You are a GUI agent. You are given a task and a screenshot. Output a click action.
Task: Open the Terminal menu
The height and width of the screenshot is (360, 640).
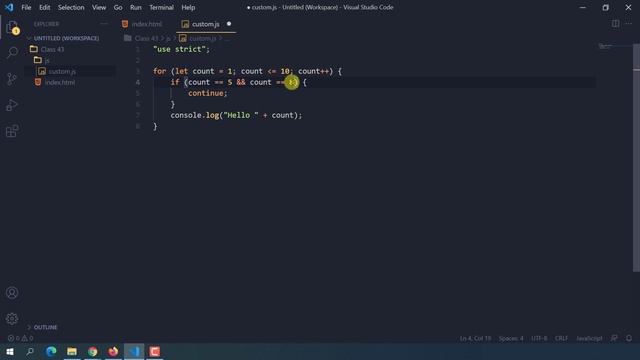(161, 7)
